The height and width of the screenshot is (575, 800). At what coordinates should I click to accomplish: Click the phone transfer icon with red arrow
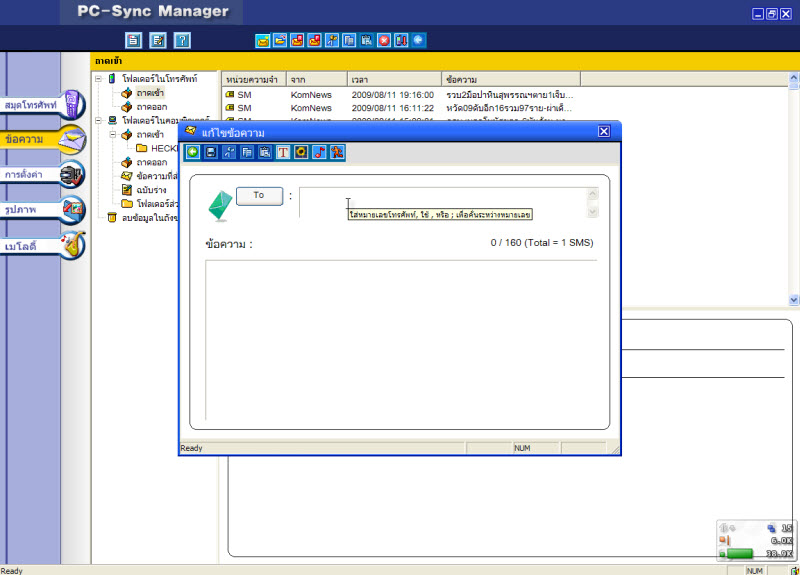point(401,40)
